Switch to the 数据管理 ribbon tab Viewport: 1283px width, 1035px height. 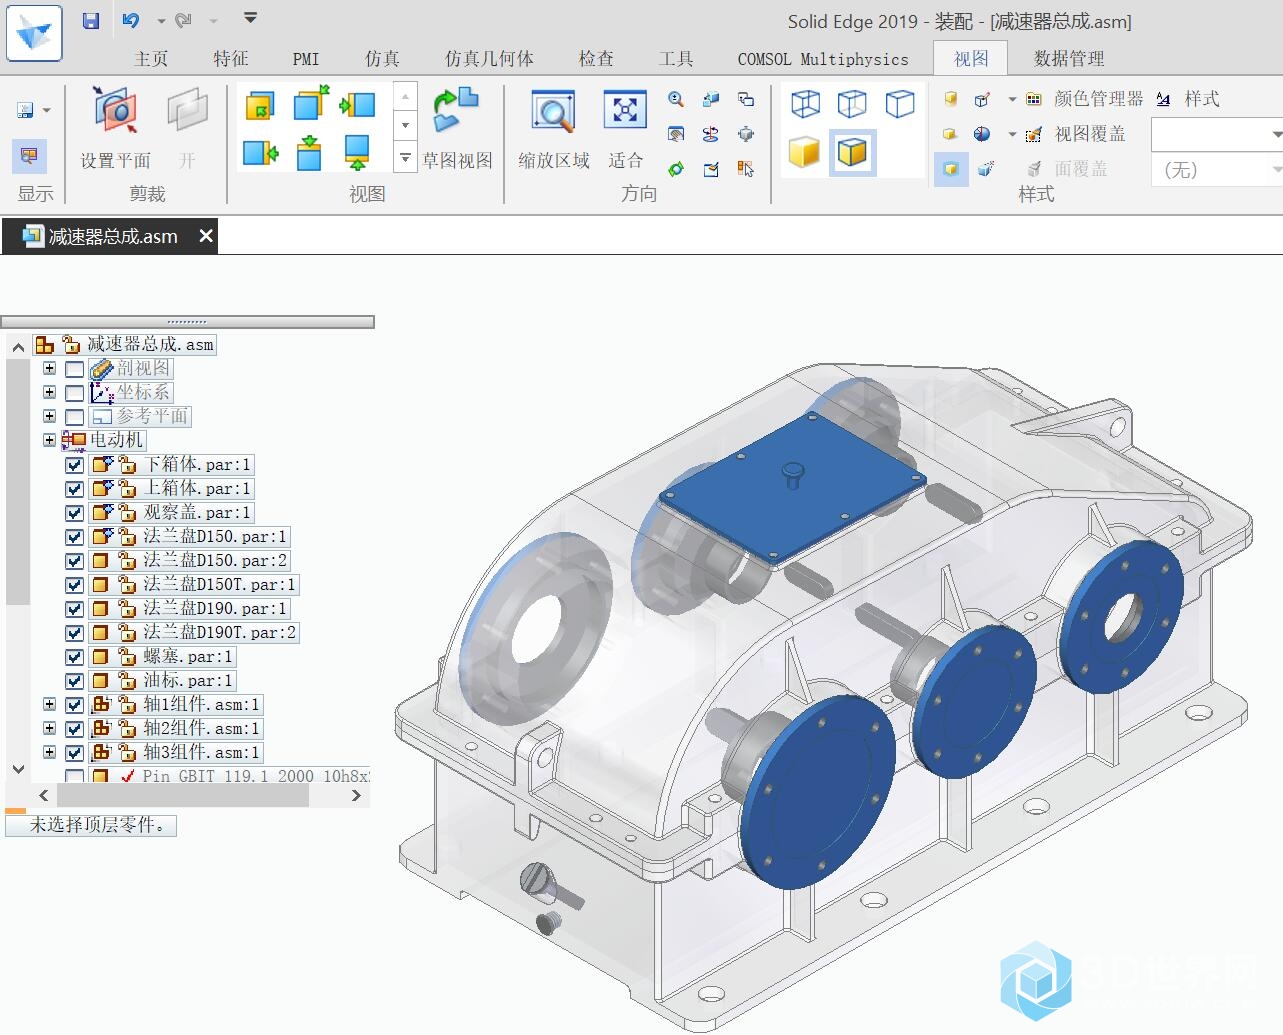pos(1069,59)
